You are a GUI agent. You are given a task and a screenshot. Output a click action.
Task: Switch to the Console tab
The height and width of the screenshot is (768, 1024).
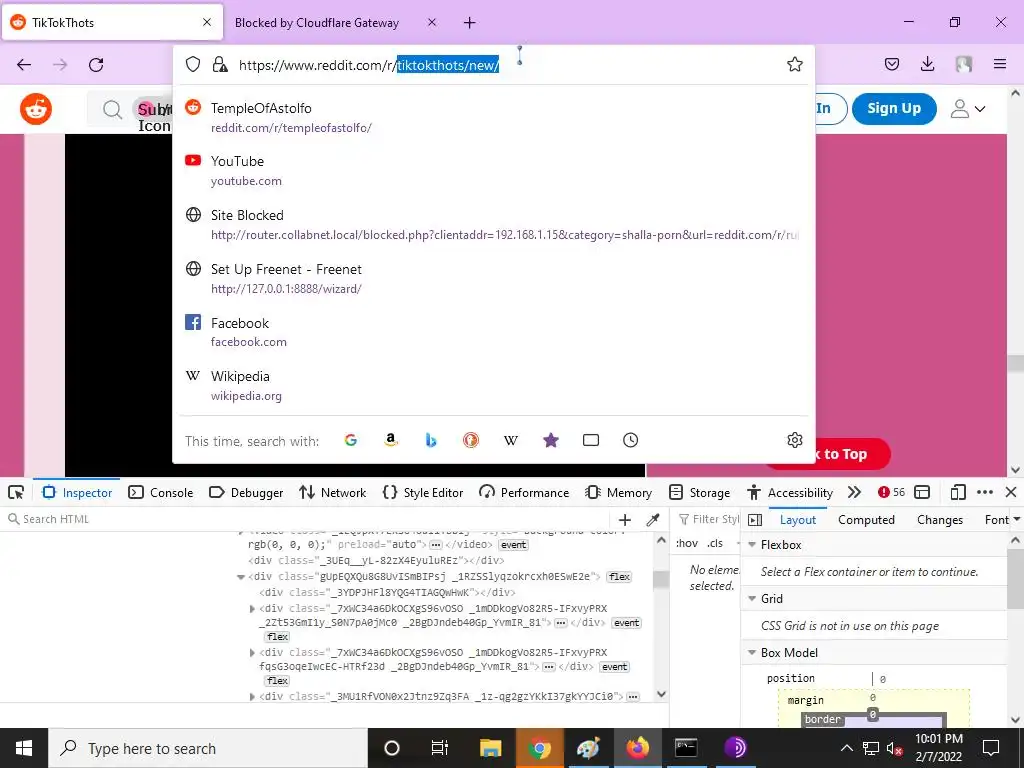pyautogui.click(x=161, y=492)
